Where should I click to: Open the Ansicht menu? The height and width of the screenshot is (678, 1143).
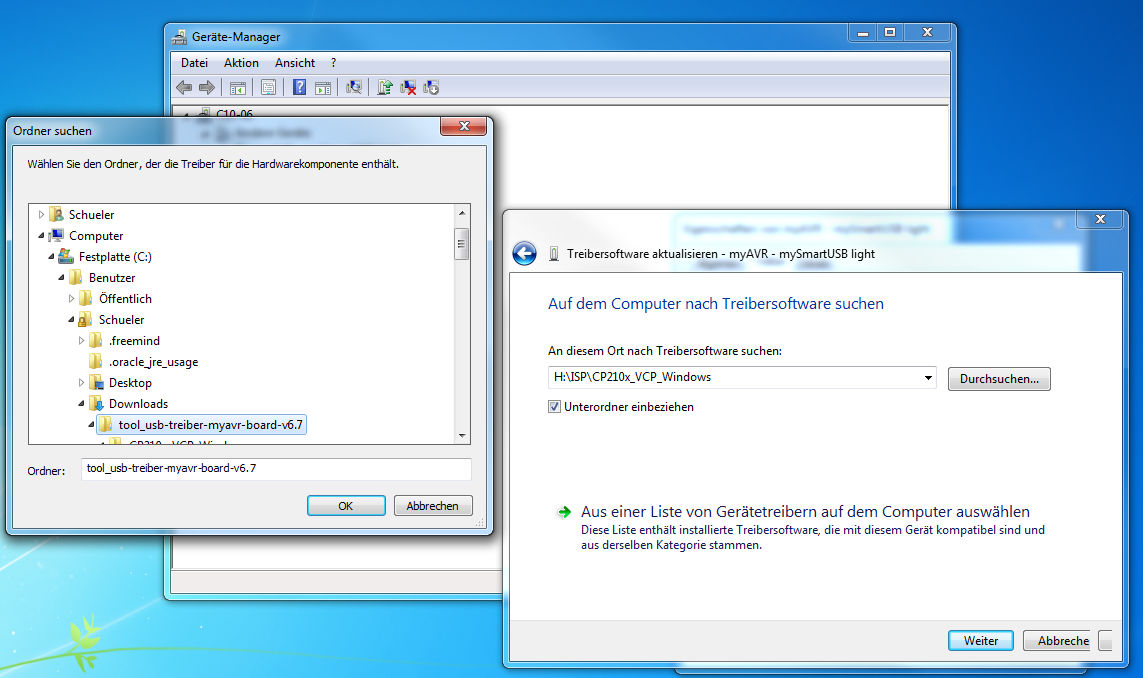[x=295, y=63]
